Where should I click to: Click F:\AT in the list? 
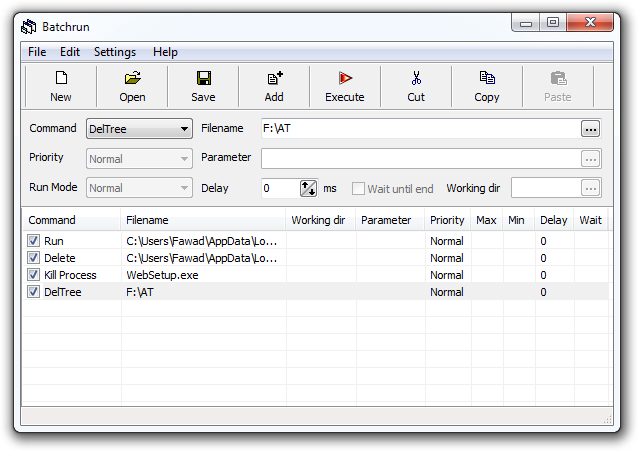[140, 292]
